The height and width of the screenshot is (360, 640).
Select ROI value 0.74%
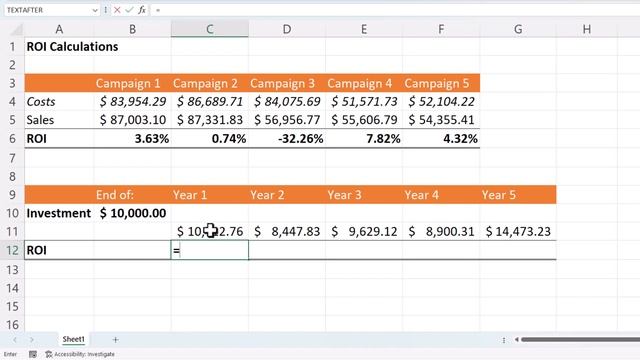point(210,139)
